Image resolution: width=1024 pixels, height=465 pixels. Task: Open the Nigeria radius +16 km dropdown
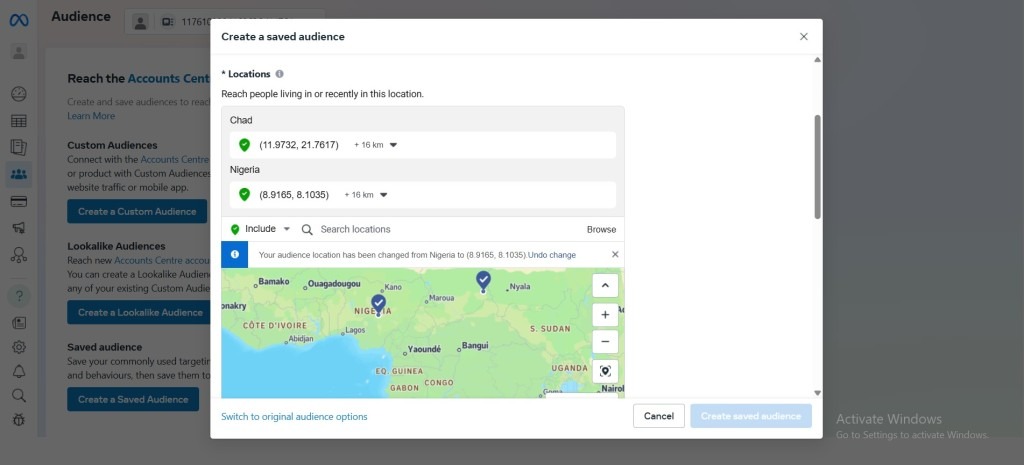(366, 195)
